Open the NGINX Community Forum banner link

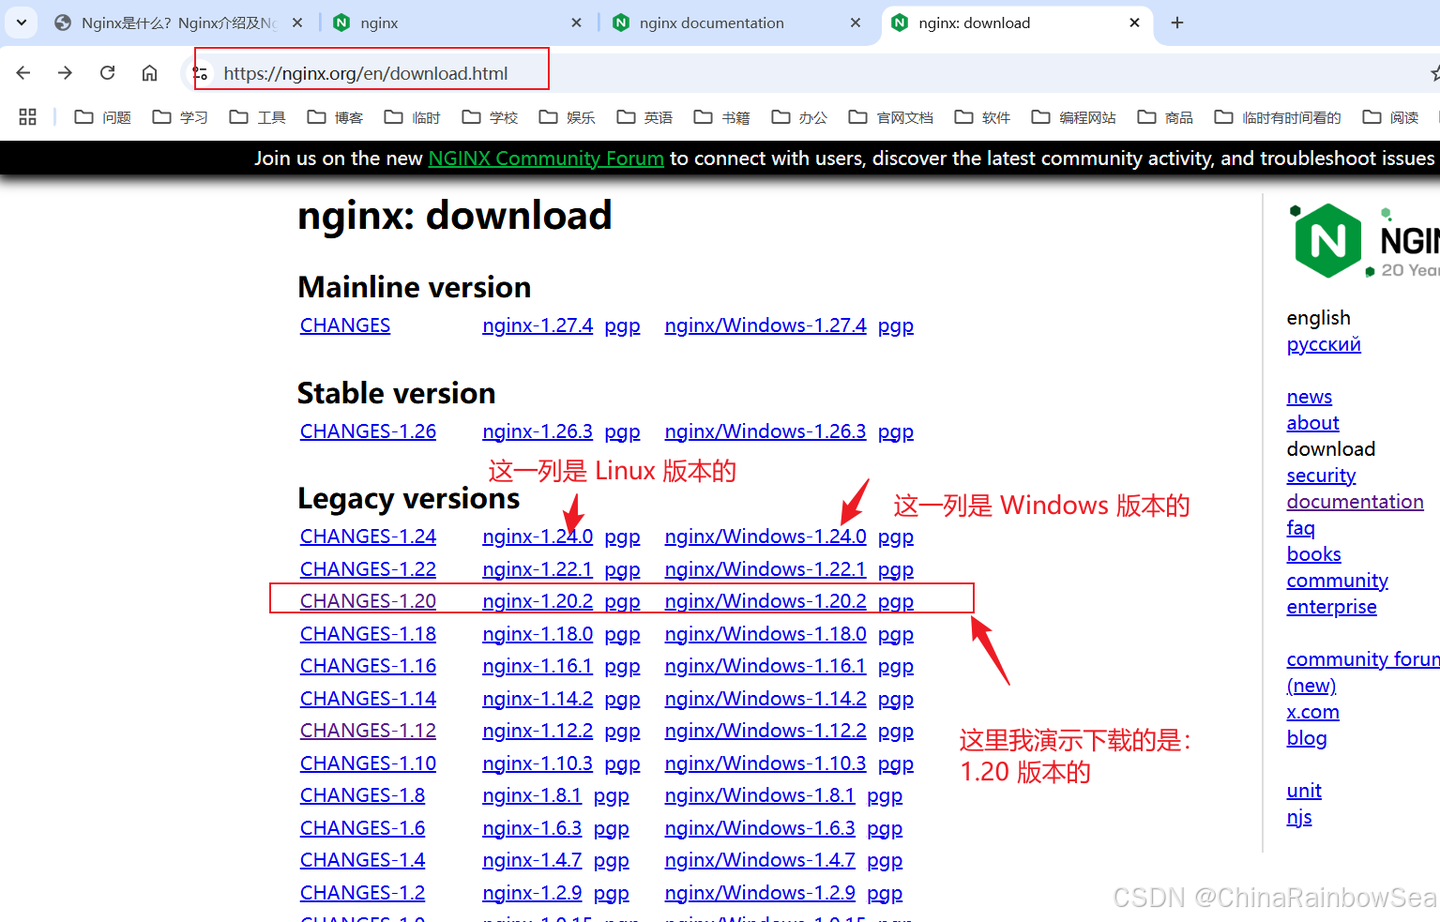545,158
